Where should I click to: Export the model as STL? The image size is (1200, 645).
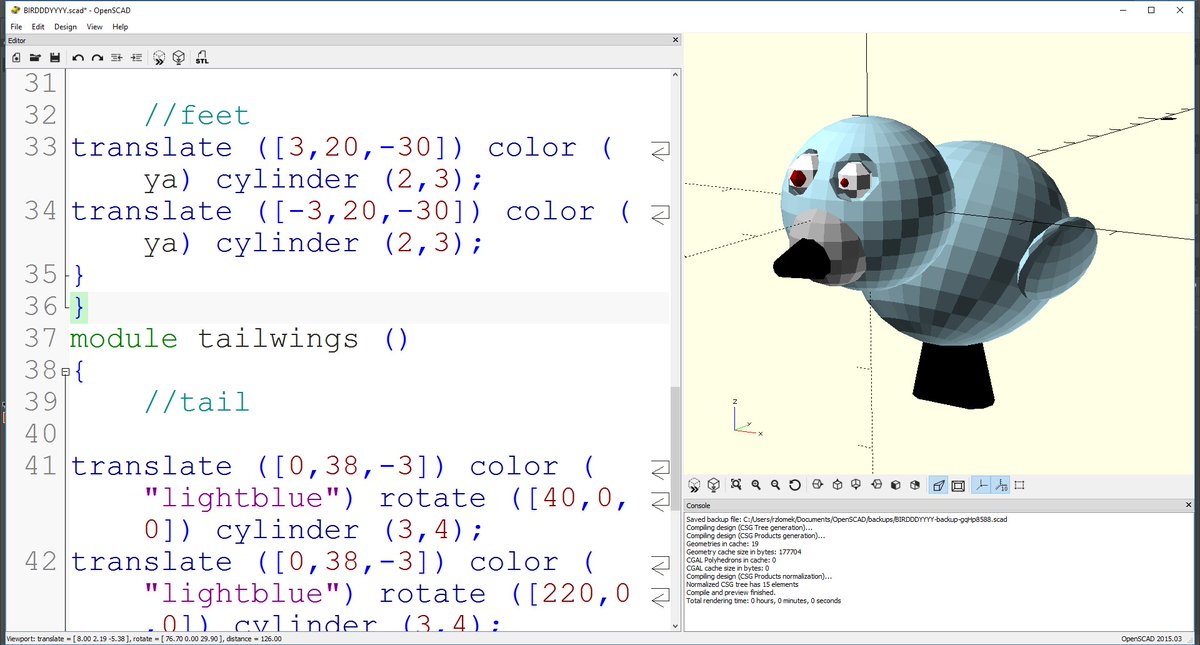tap(202, 58)
